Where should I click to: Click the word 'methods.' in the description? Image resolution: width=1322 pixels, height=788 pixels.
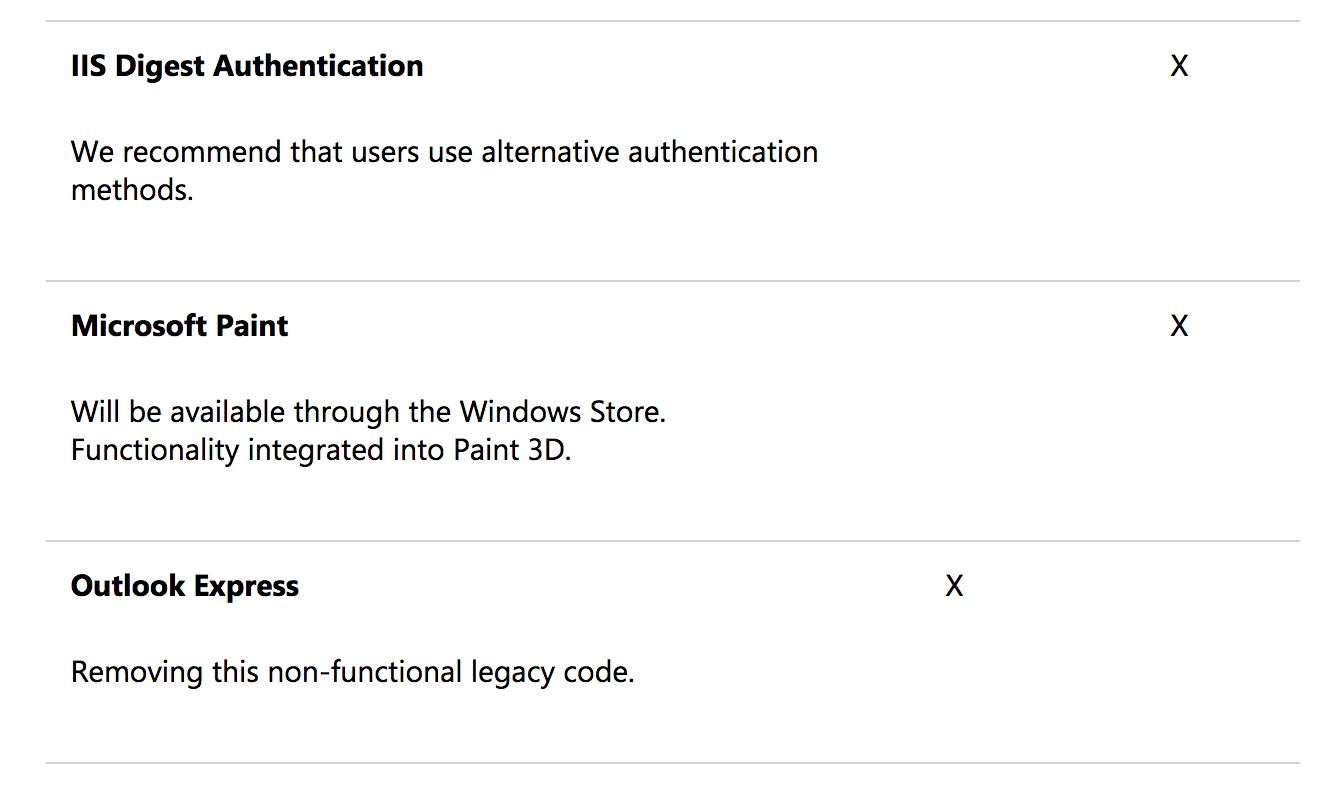point(132,190)
